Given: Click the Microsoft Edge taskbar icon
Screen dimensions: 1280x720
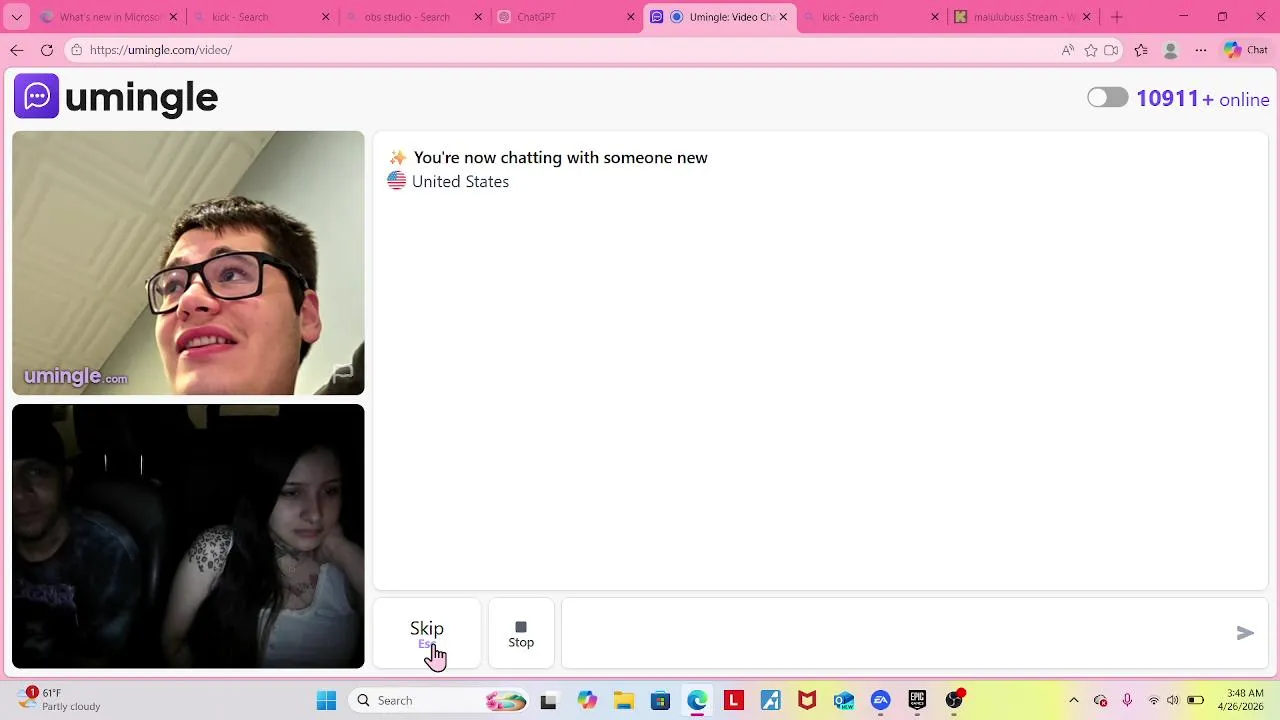Looking at the screenshot, I should 697,701.
